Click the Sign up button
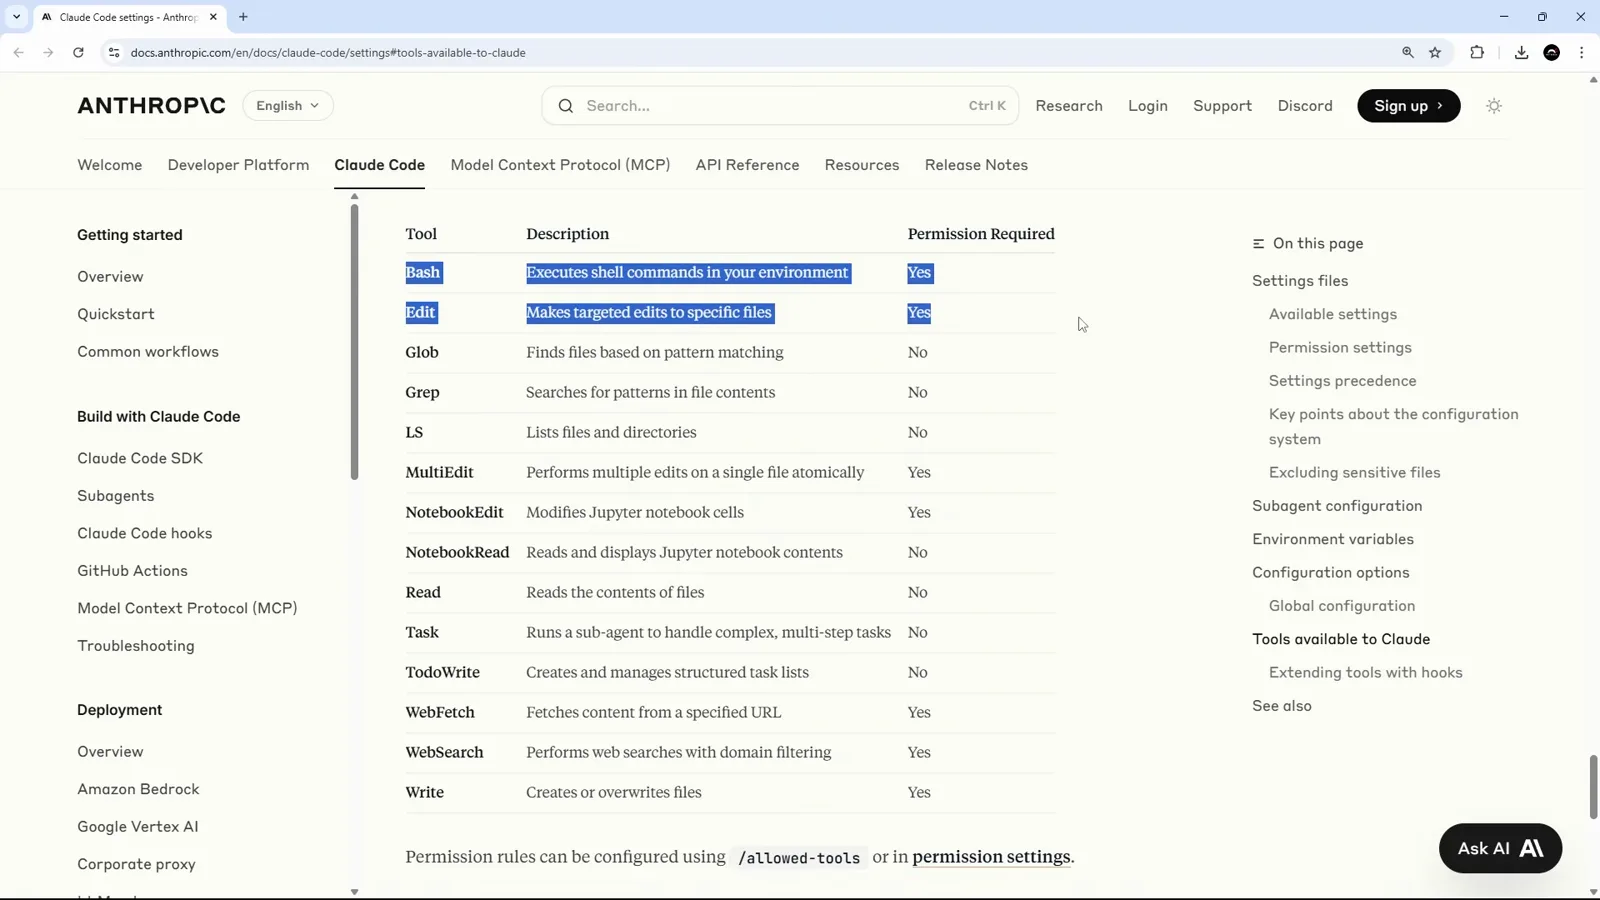The width and height of the screenshot is (1600, 900). 1408,105
